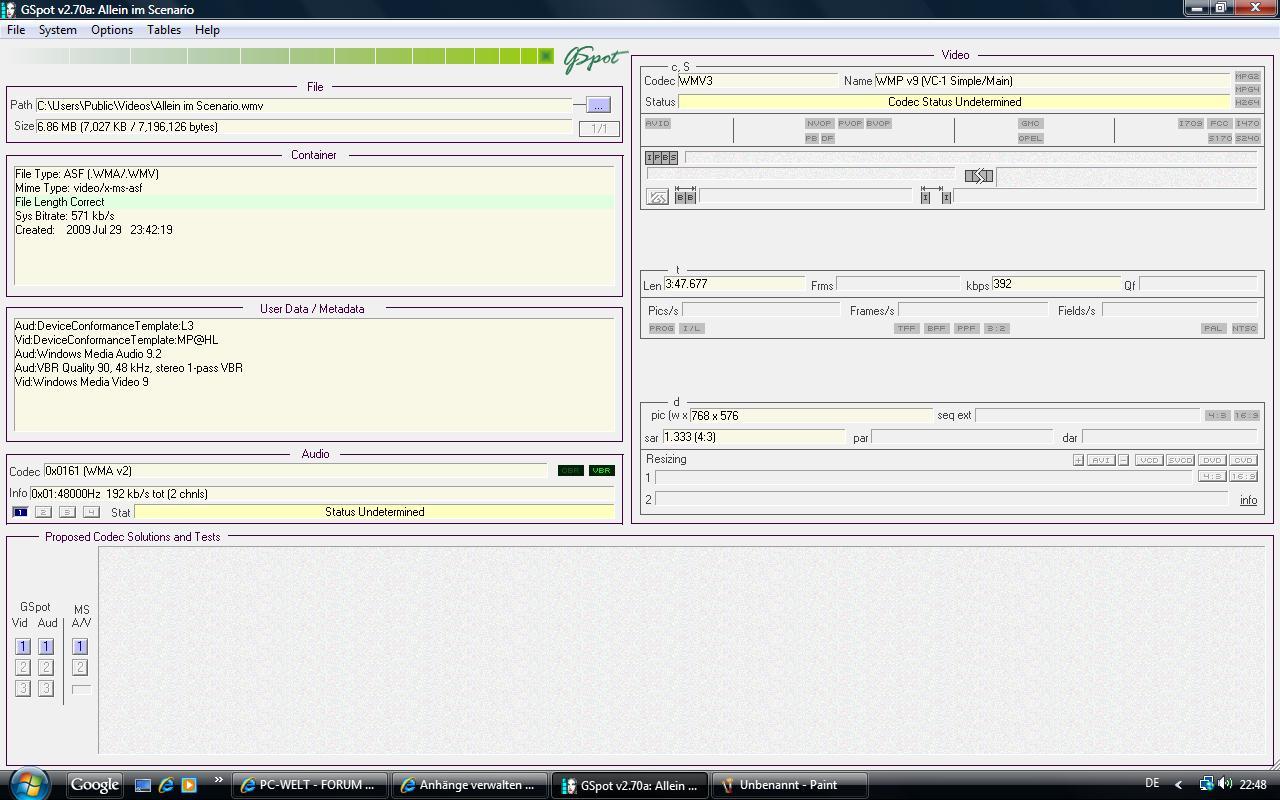Open the Help menu
1280x800 pixels.
pos(207,30)
